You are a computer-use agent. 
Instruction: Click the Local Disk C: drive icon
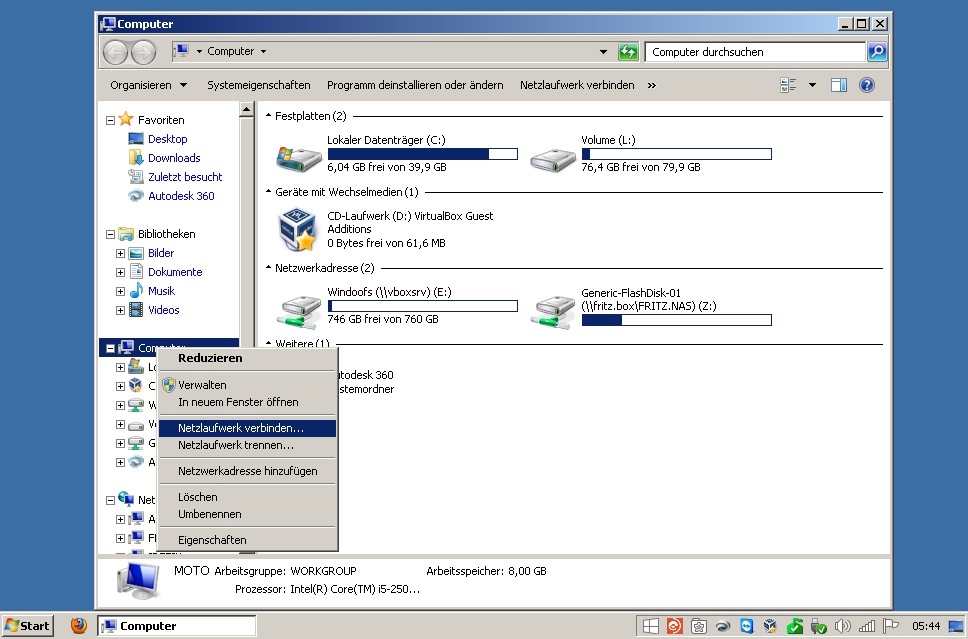coord(297,157)
